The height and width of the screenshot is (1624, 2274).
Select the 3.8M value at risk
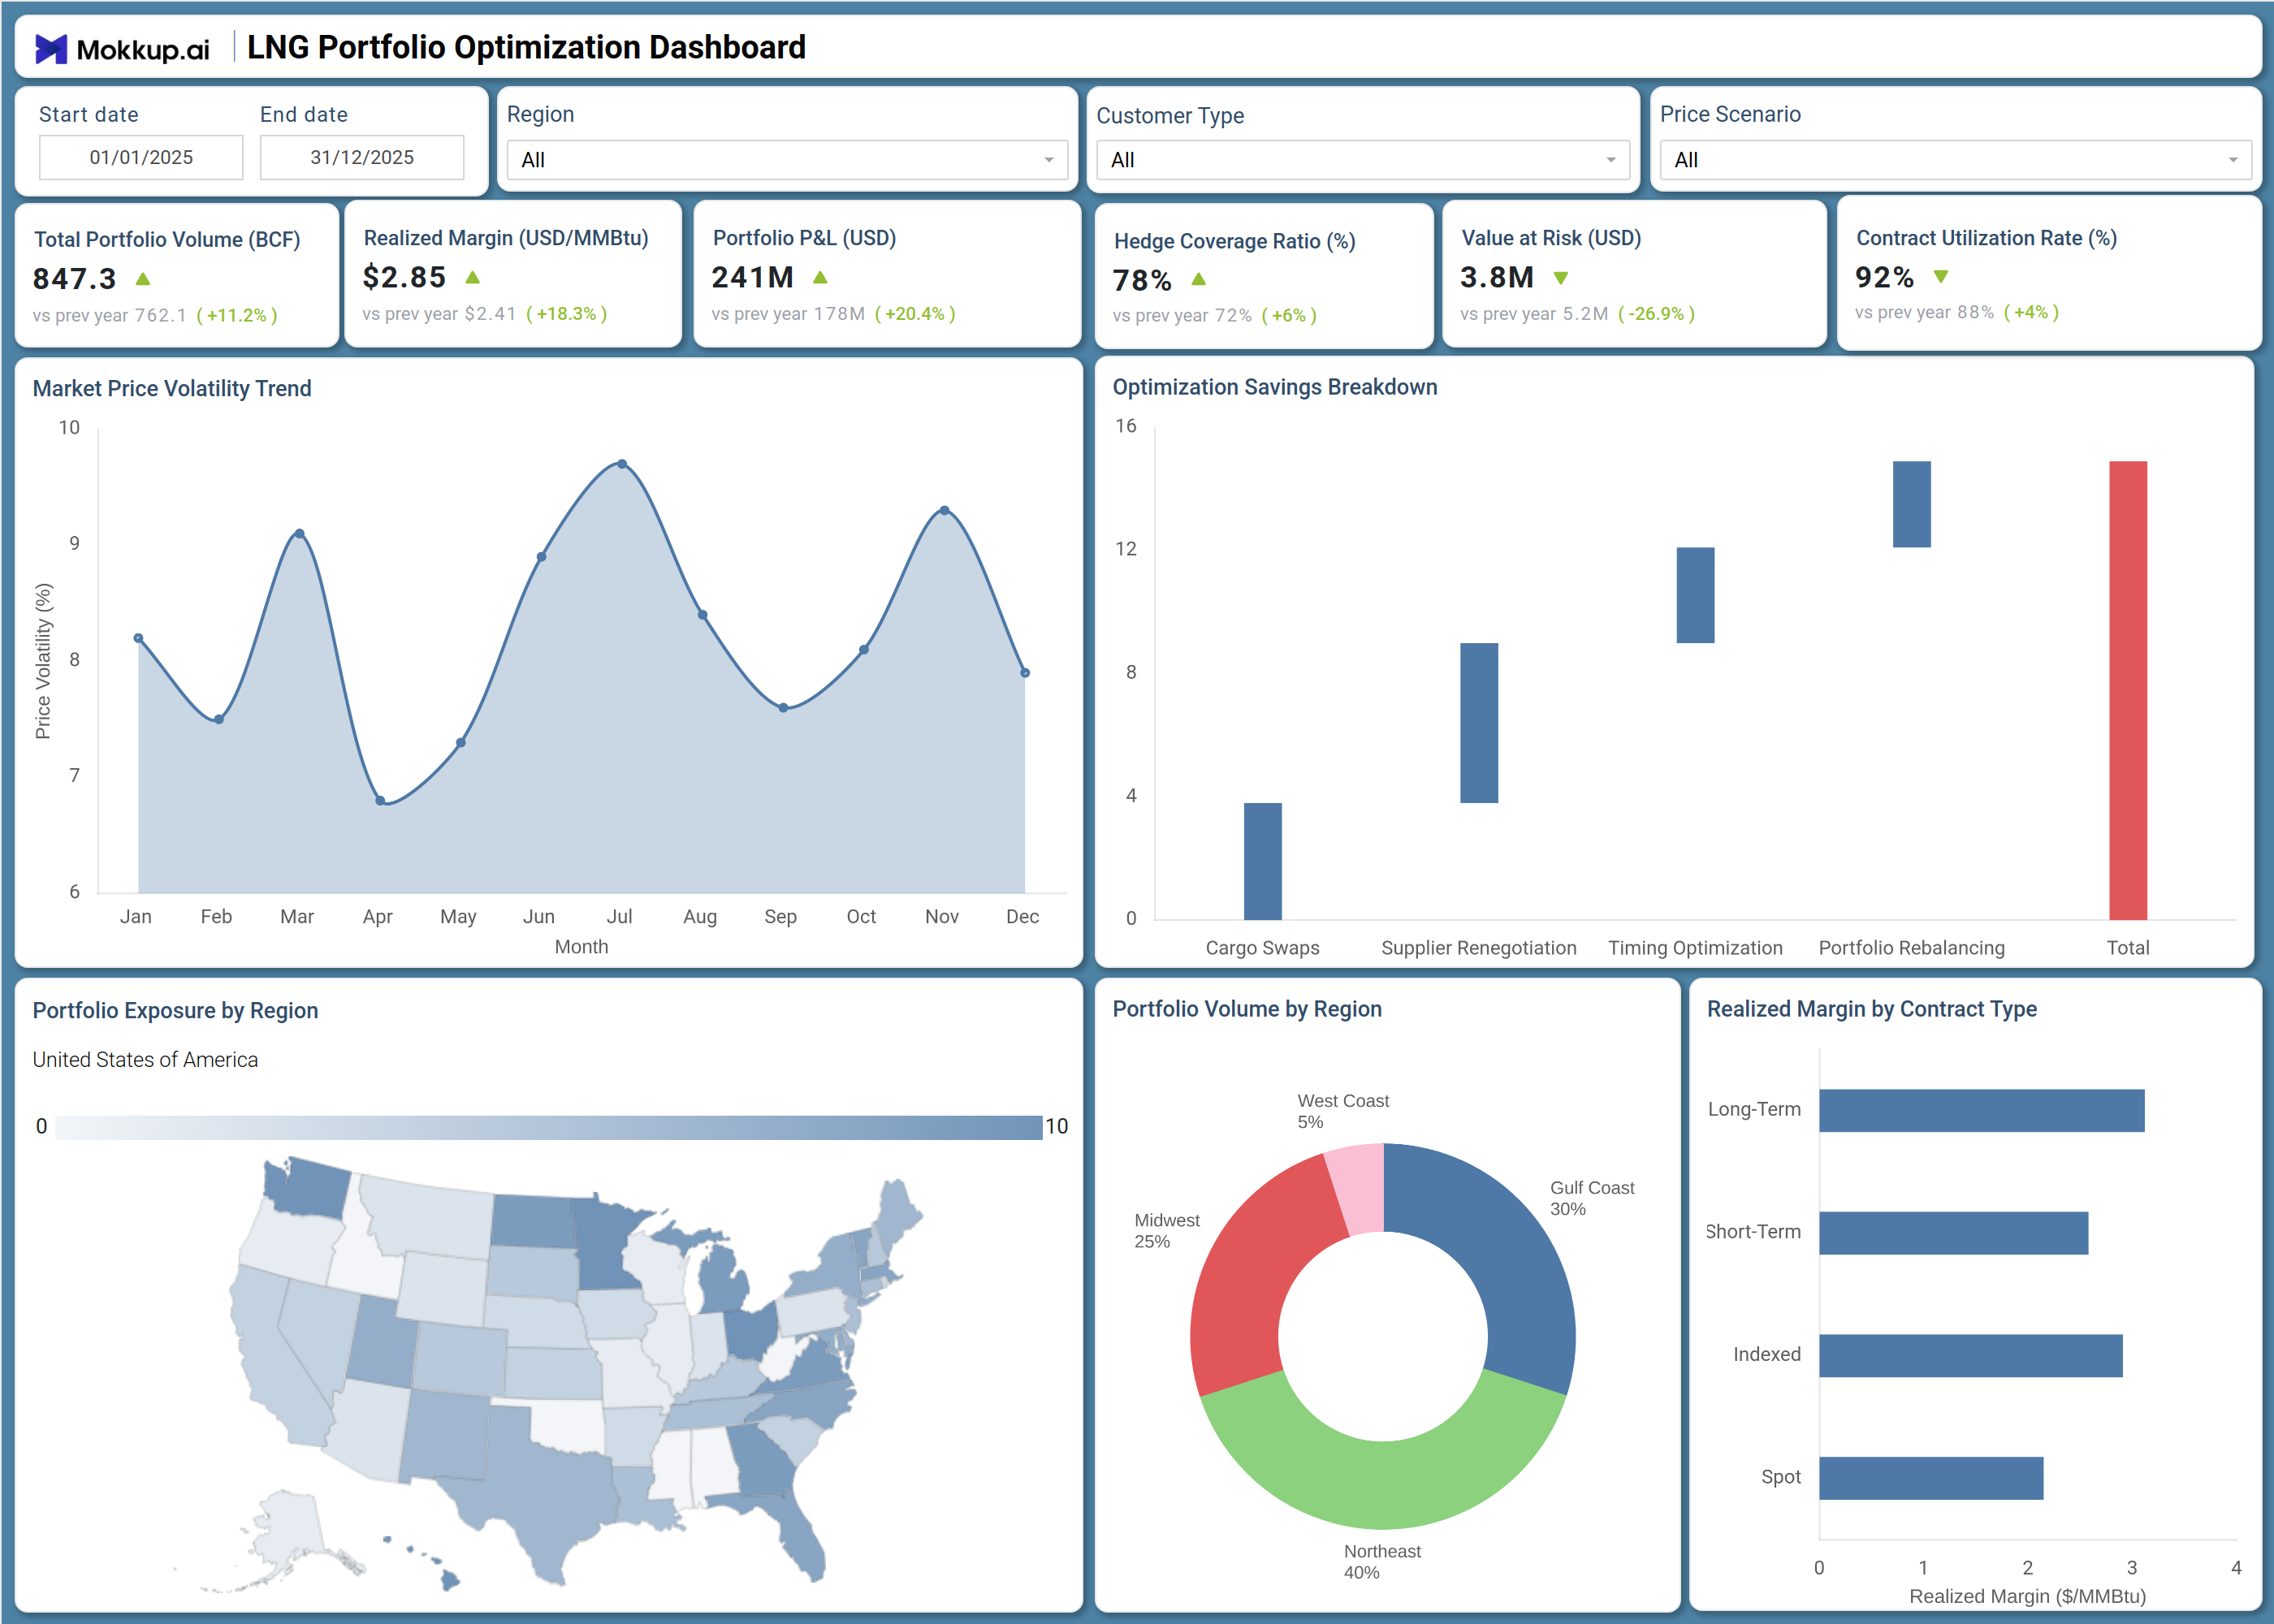click(1497, 277)
